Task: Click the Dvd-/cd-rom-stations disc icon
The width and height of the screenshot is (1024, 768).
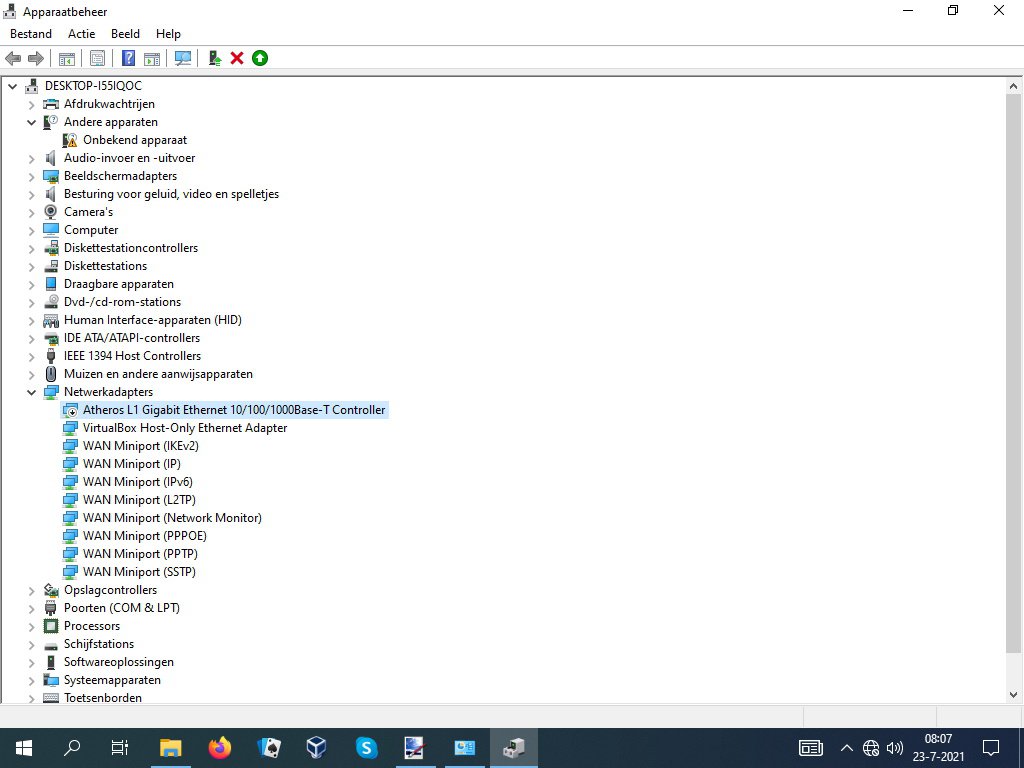Action: [x=50, y=302]
